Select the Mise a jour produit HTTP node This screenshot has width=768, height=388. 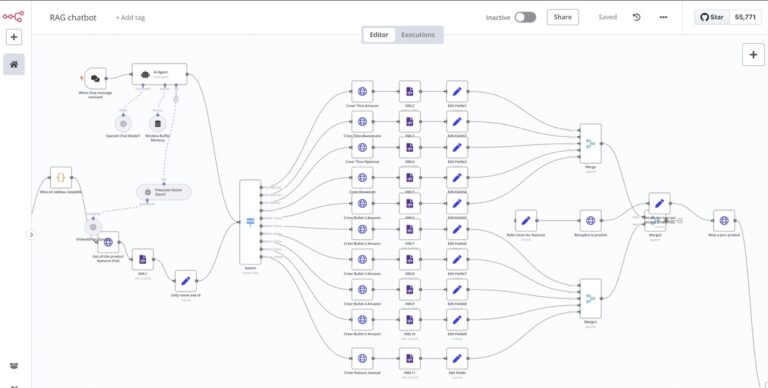pyautogui.click(x=724, y=221)
